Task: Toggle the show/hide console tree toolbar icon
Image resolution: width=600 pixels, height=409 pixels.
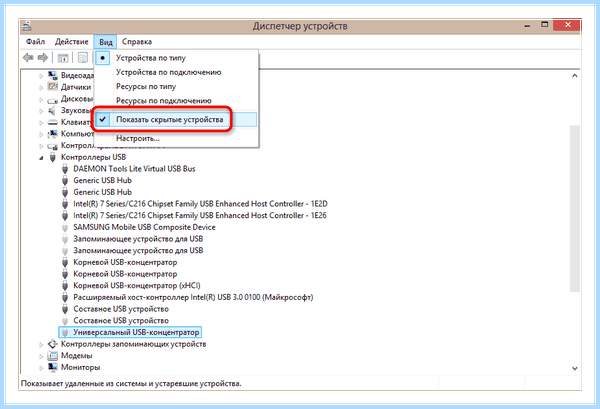Action: pyautogui.click(x=63, y=58)
